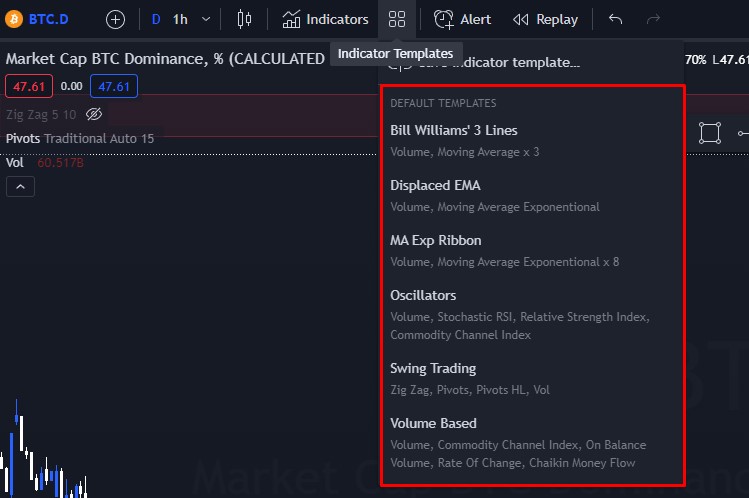The width and height of the screenshot is (749, 498).
Task: Create an Alert
Action: point(462,20)
